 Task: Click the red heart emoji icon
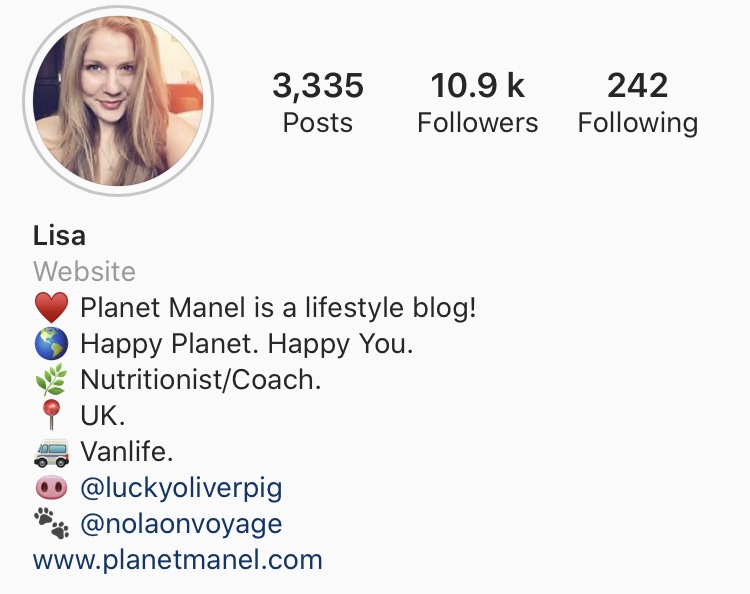(51, 308)
